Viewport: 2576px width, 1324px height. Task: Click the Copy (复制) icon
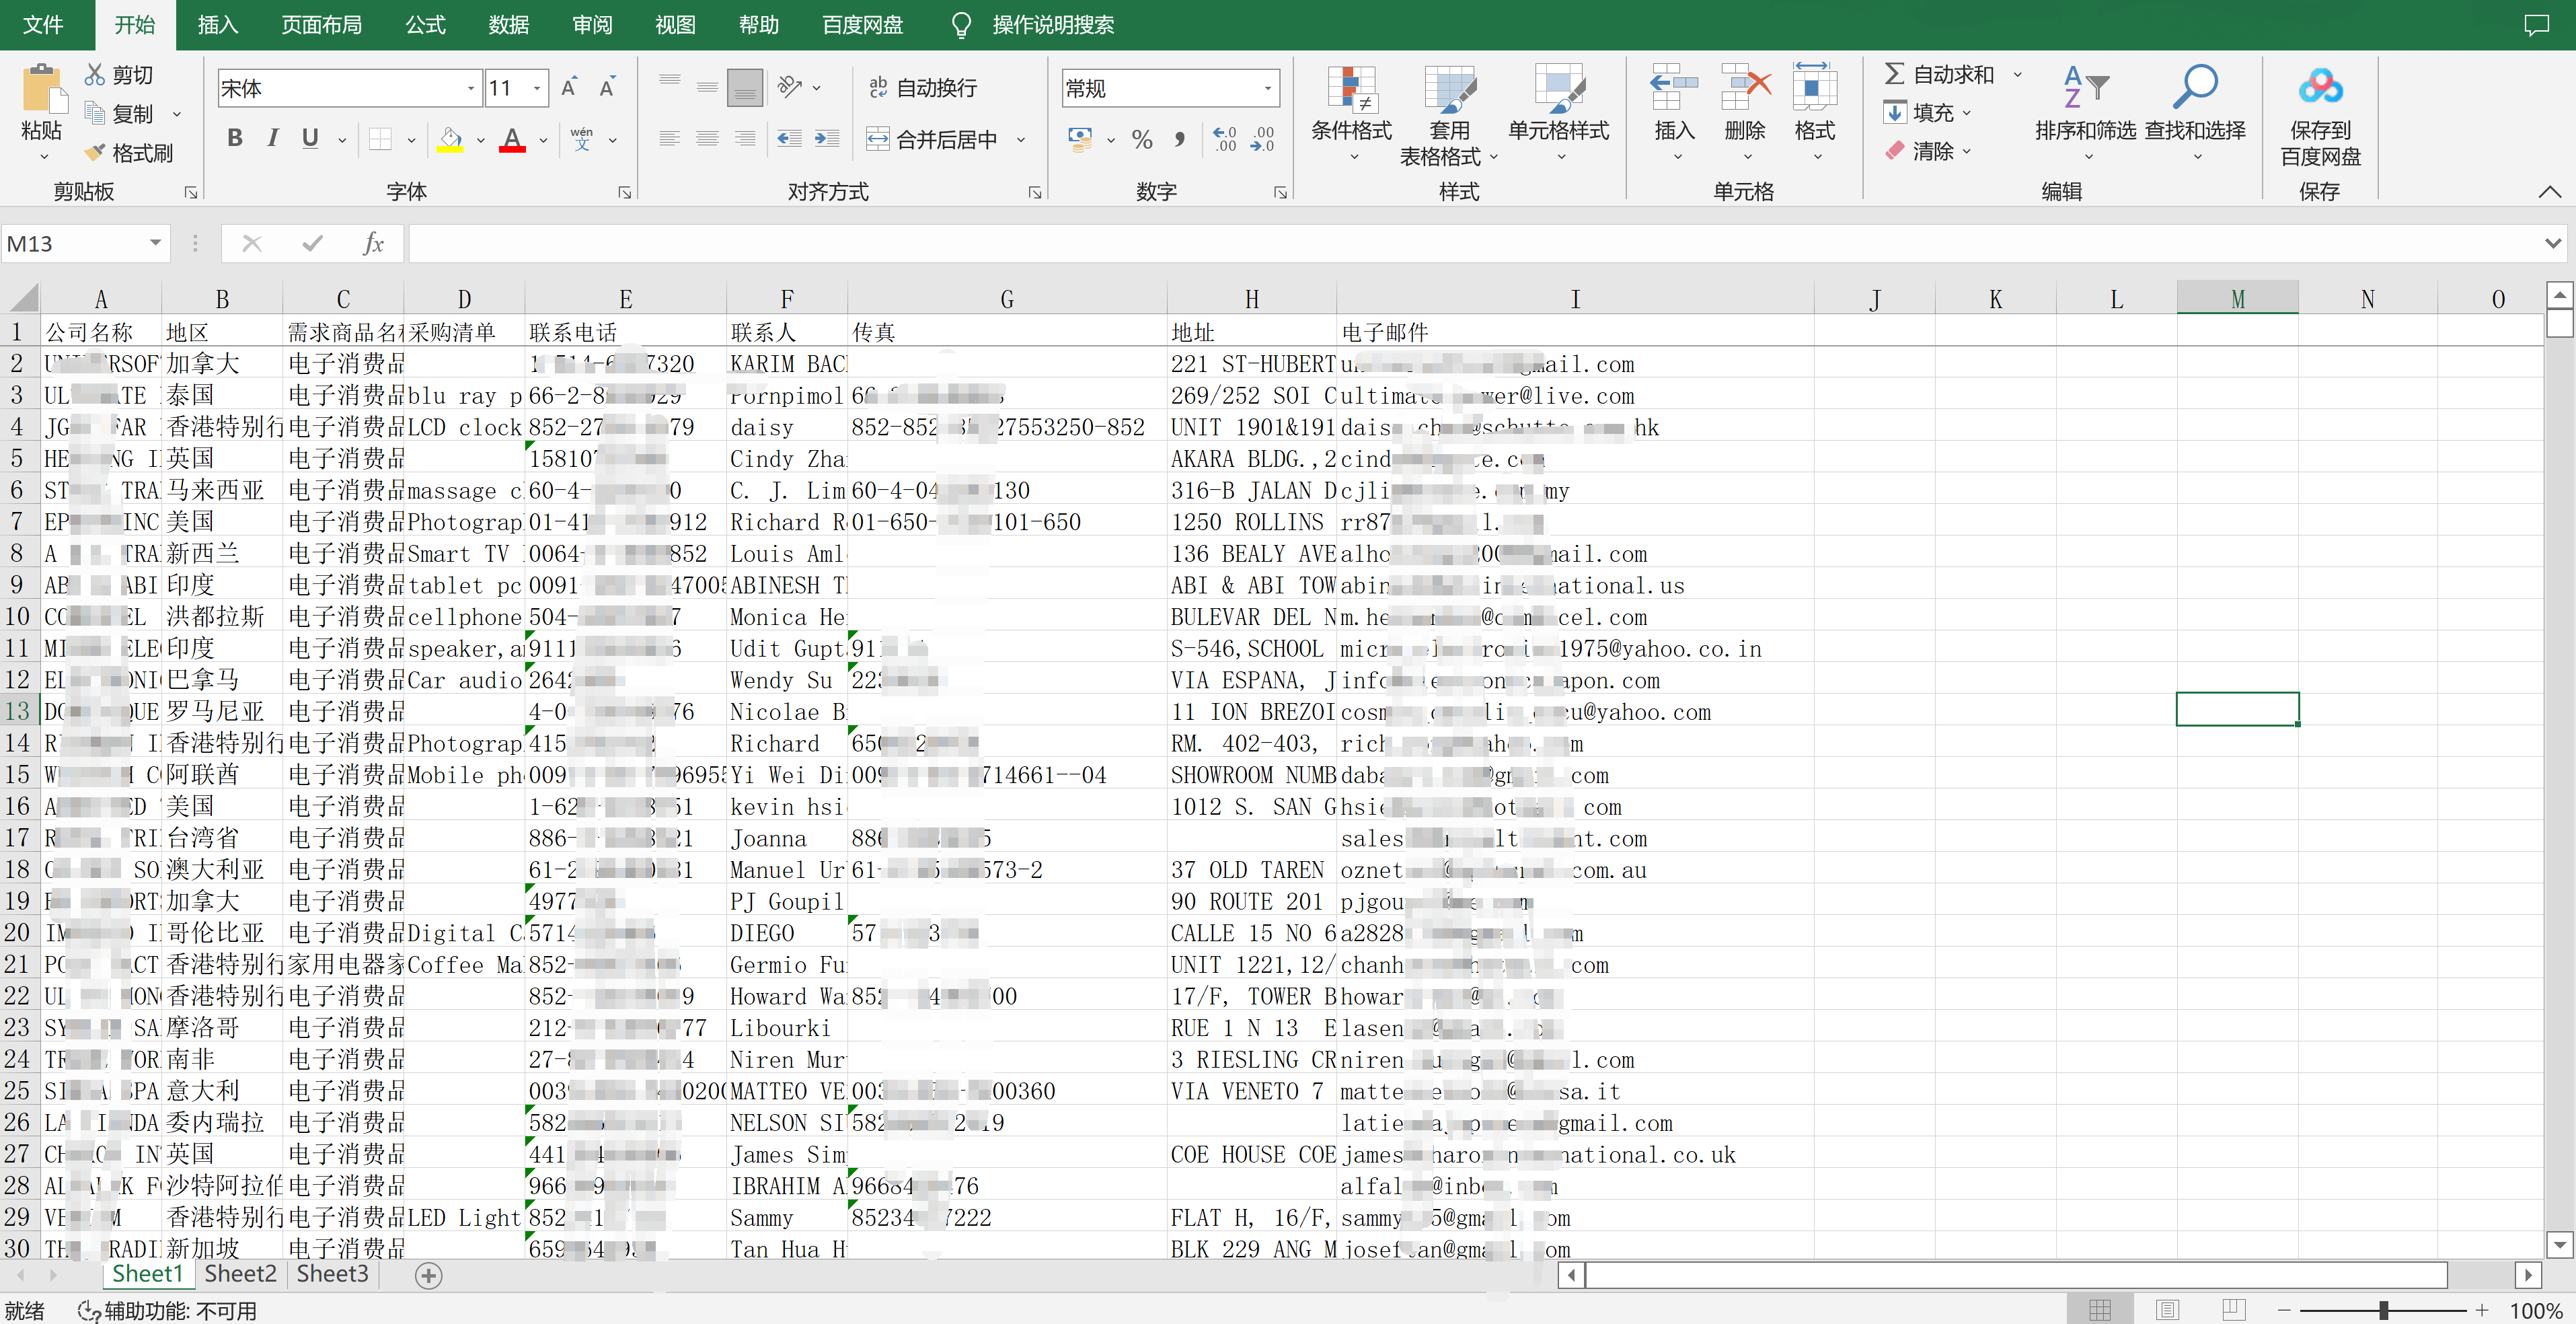tap(95, 113)
